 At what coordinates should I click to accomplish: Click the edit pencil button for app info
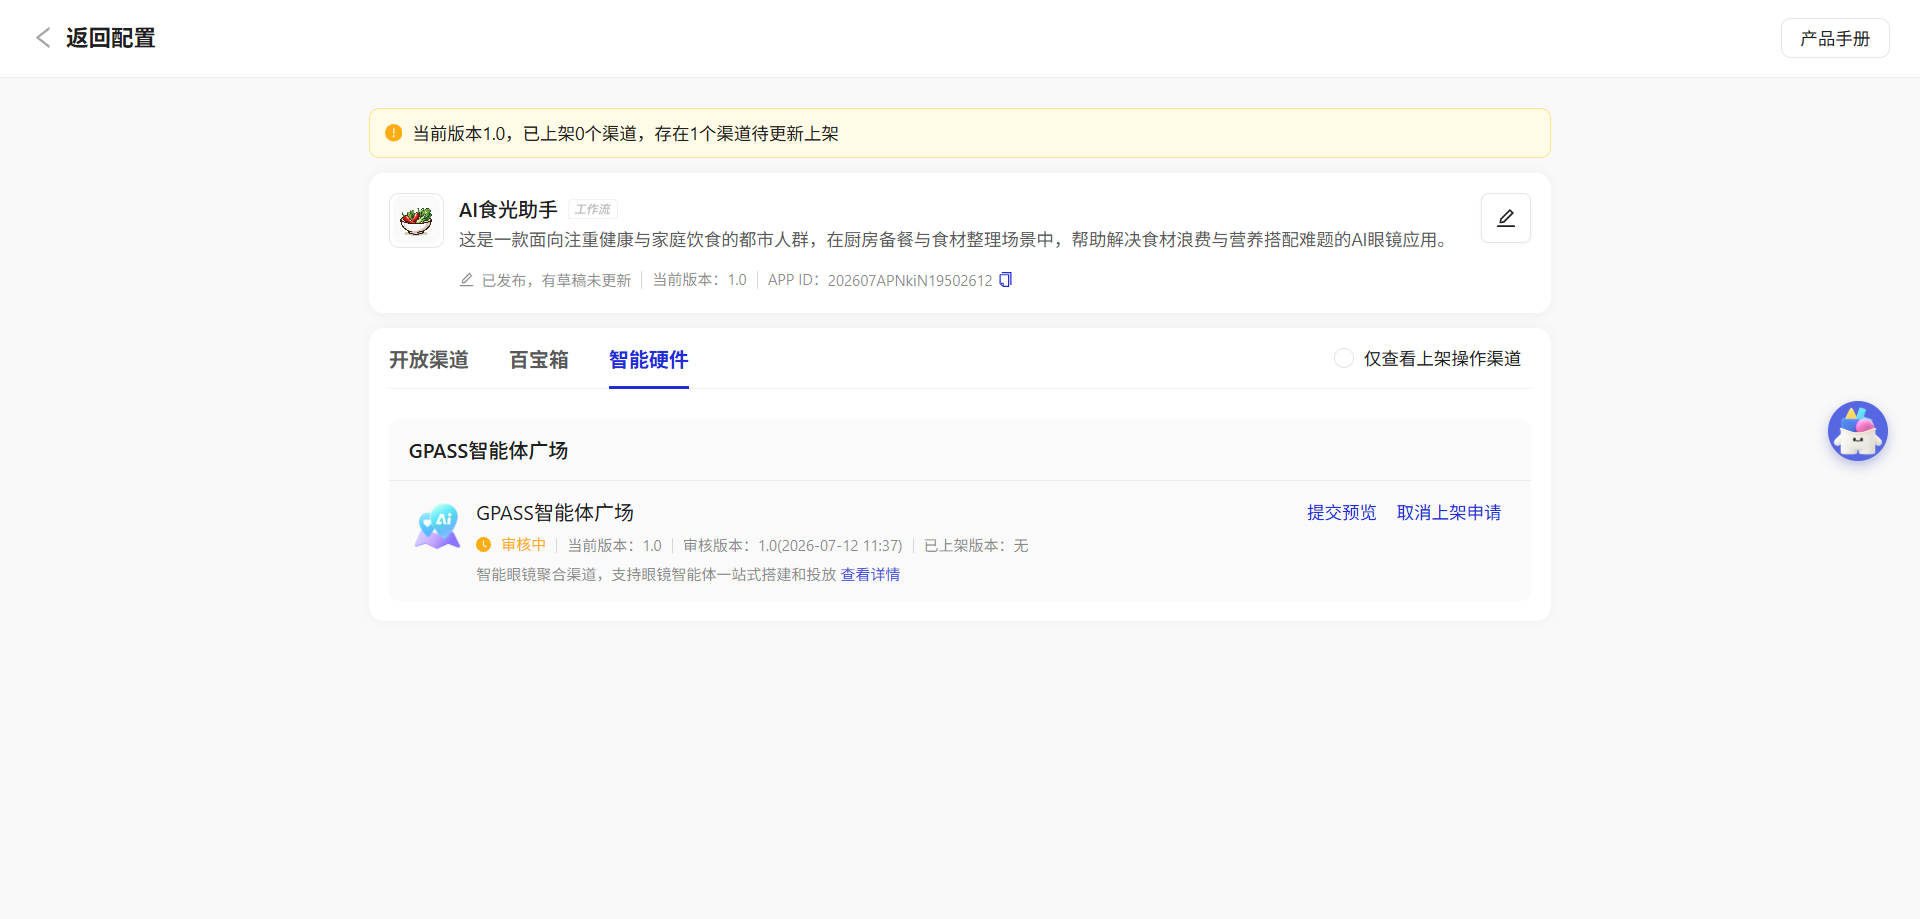(1506, 218)
